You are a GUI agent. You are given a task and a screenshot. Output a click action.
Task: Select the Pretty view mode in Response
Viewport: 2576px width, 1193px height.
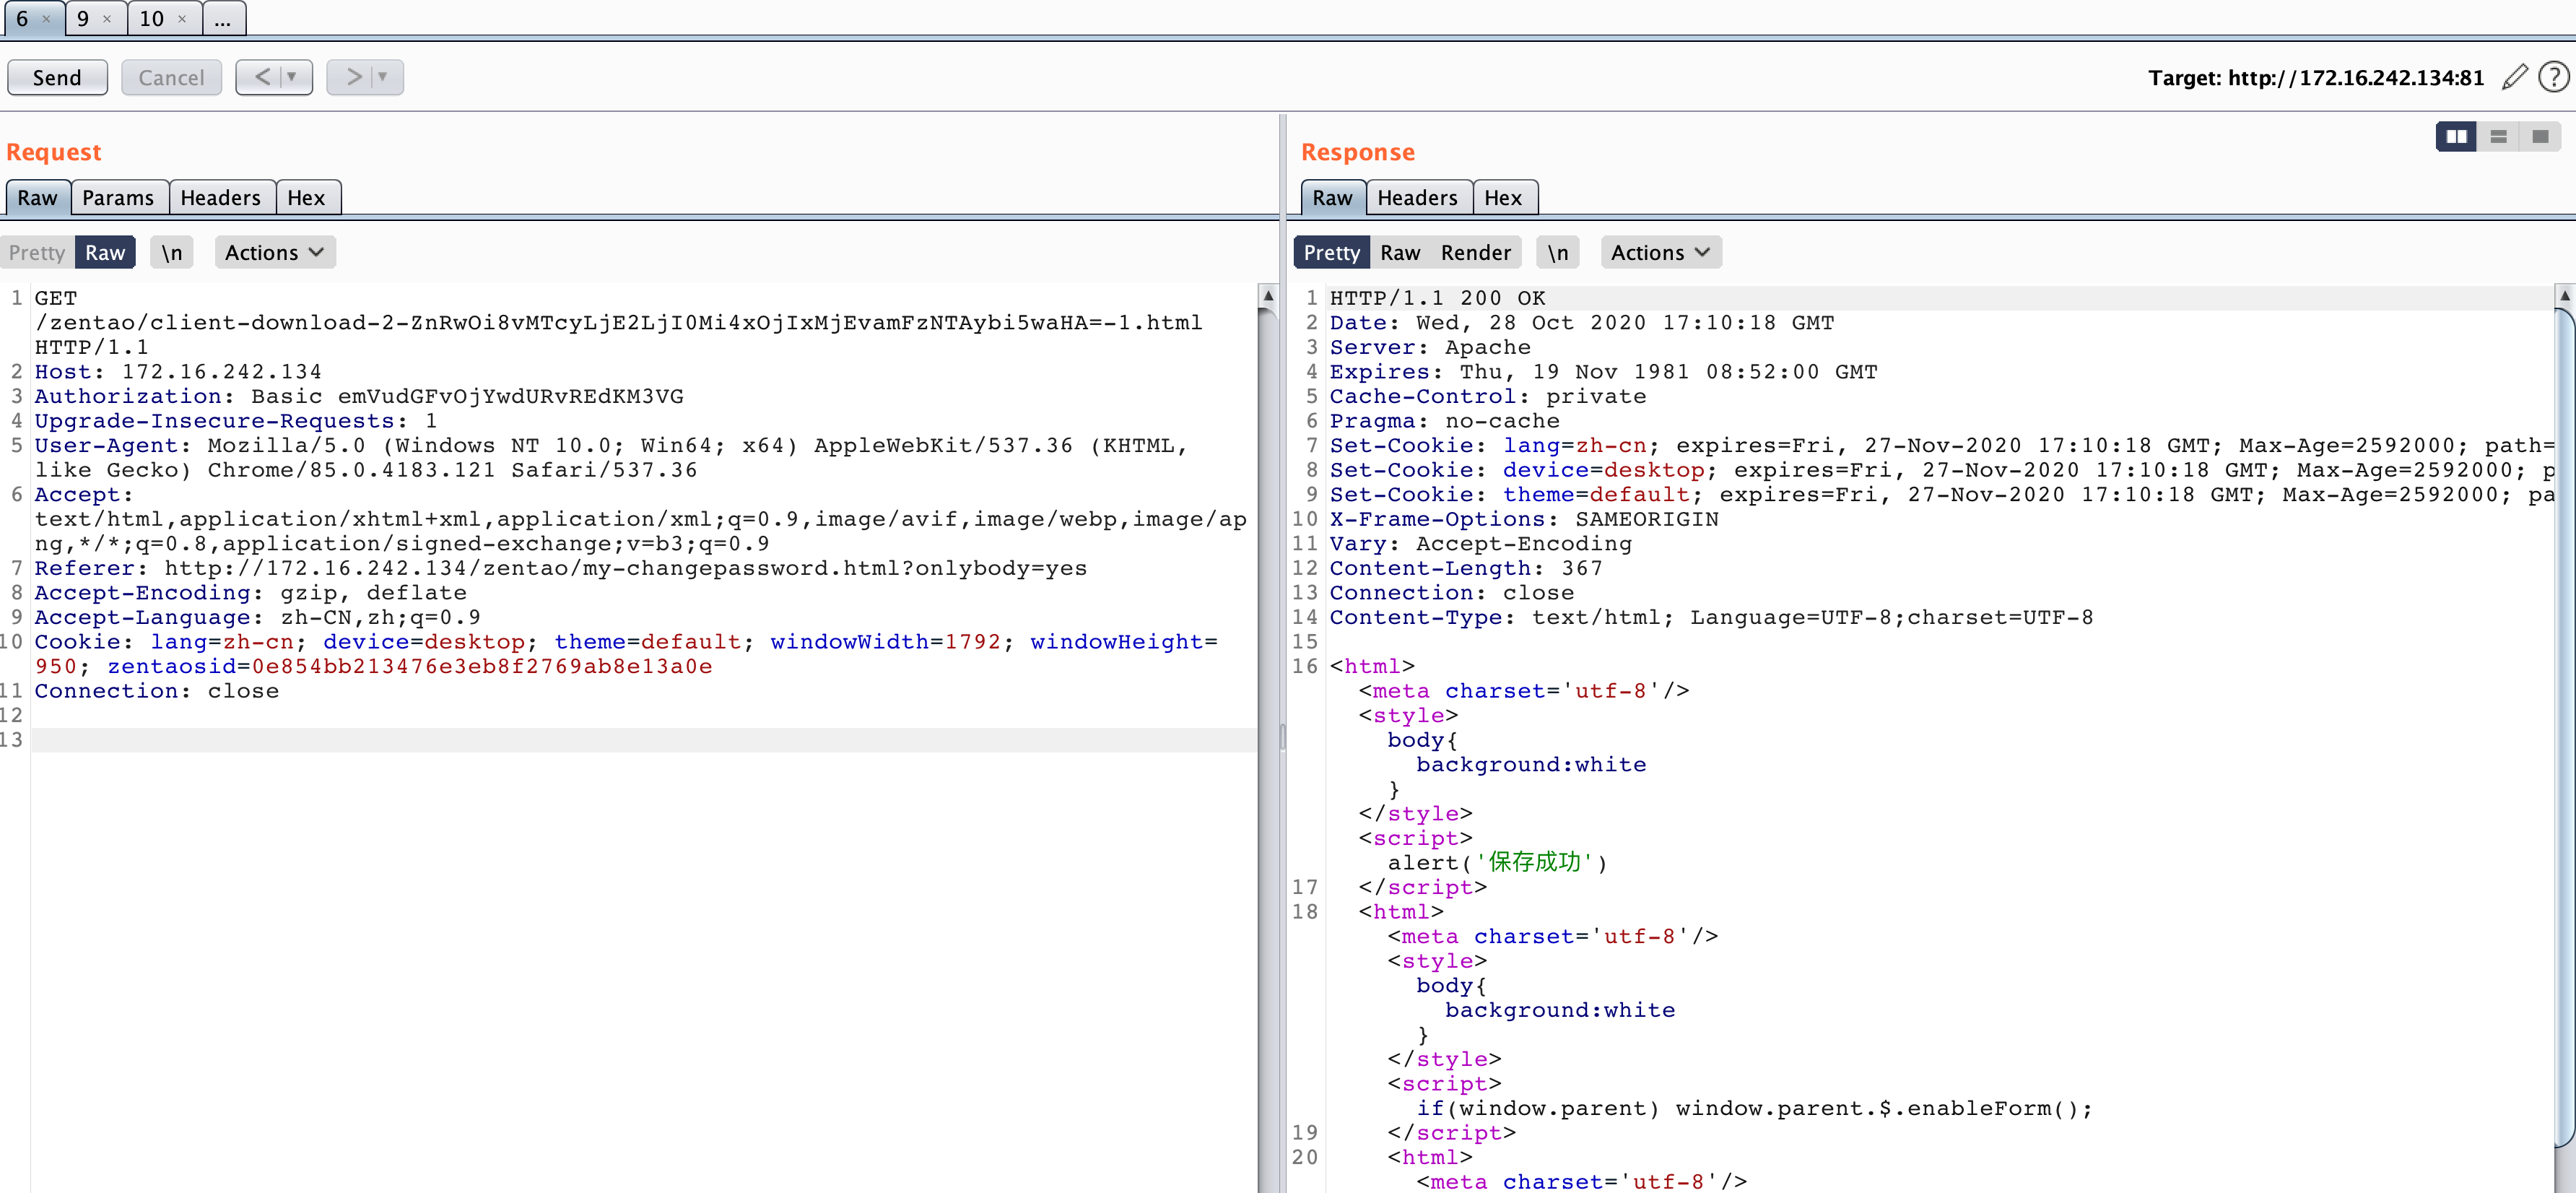point(1331,252)
